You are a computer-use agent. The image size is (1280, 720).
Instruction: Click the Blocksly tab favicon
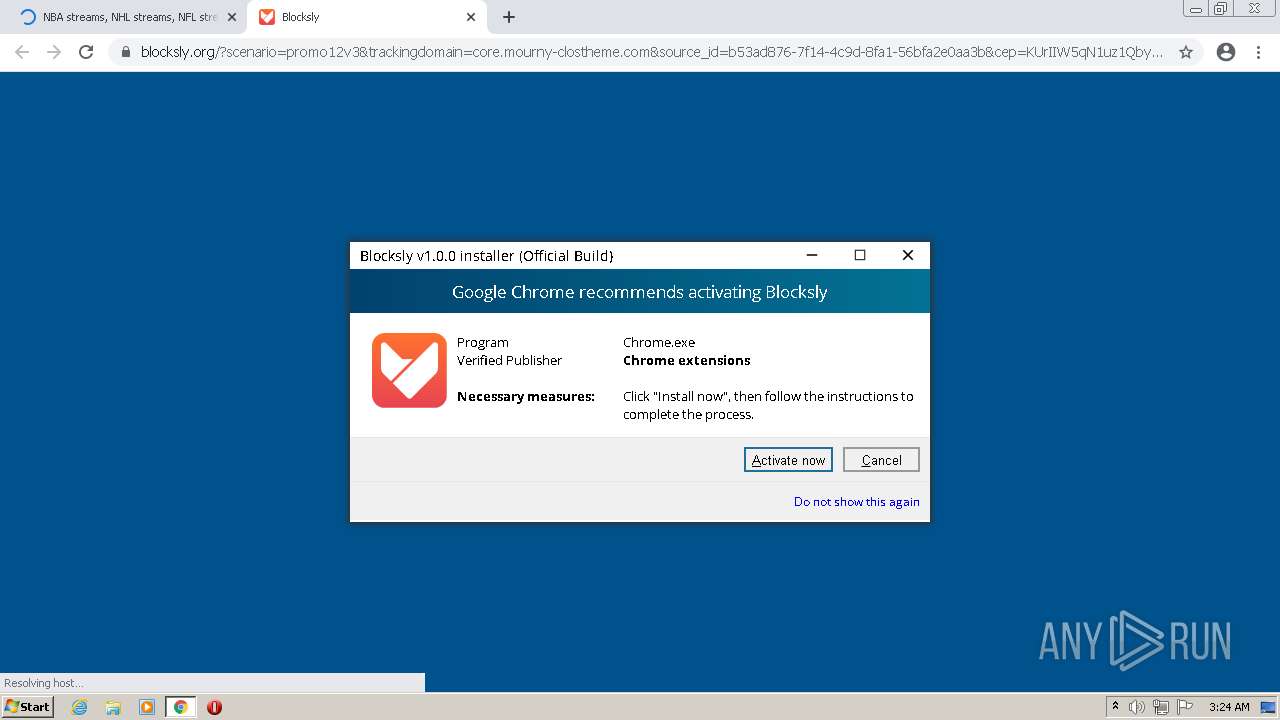(267, 17)
